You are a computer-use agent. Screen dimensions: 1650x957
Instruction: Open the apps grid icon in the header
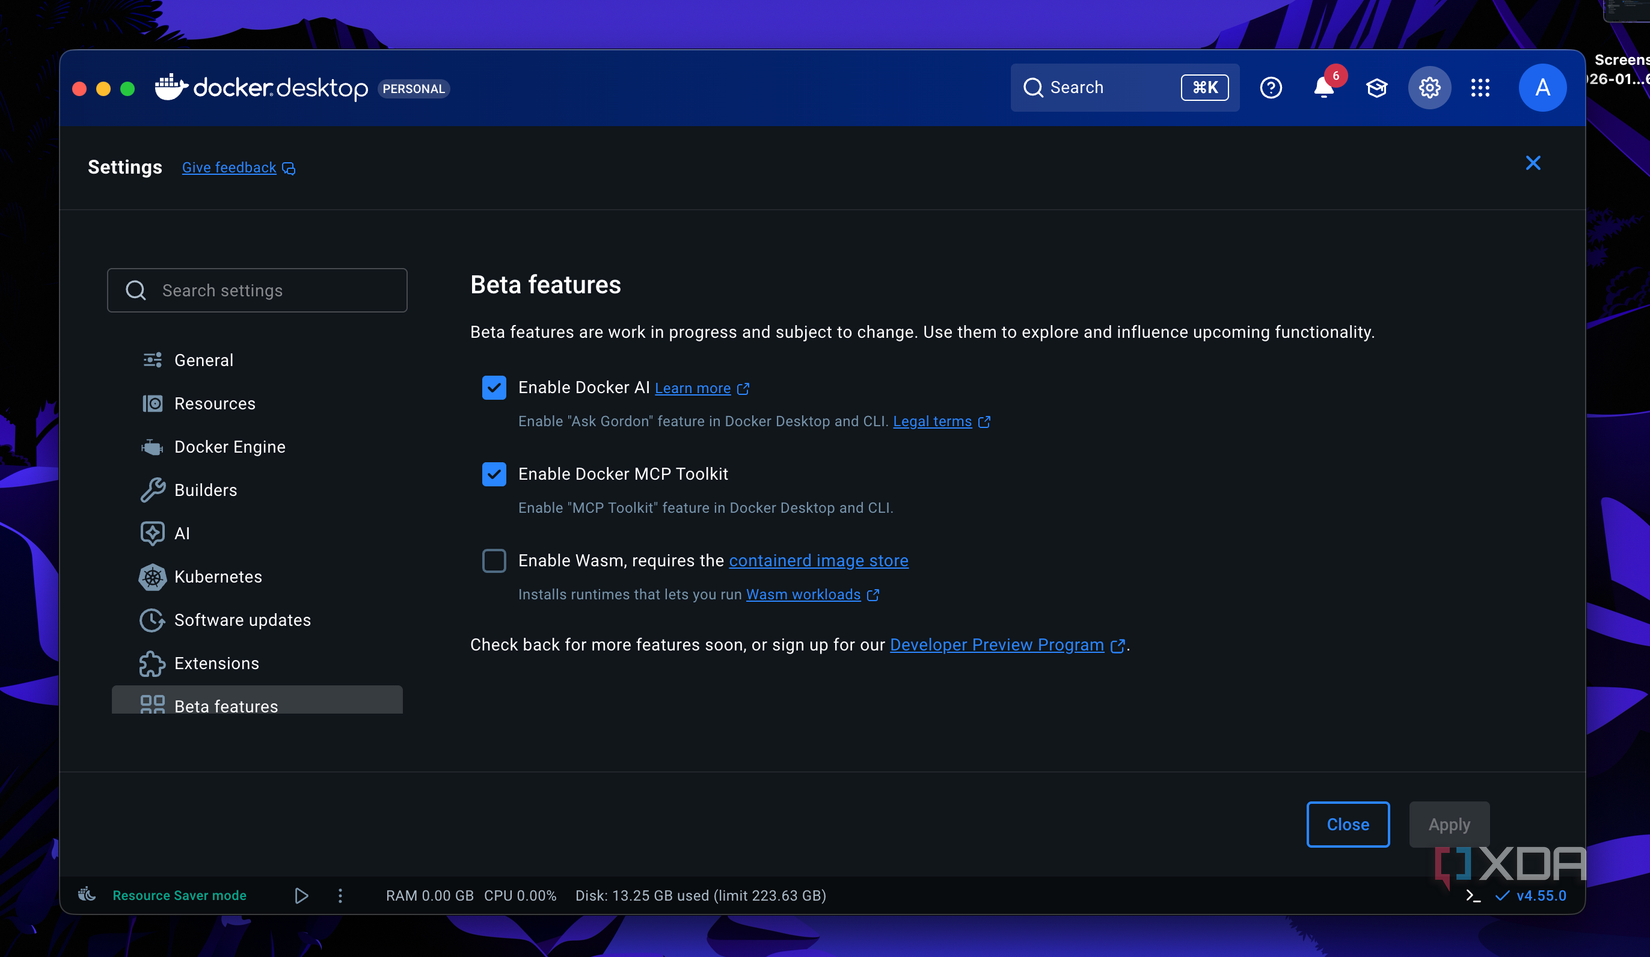[x=1480, y=88]
